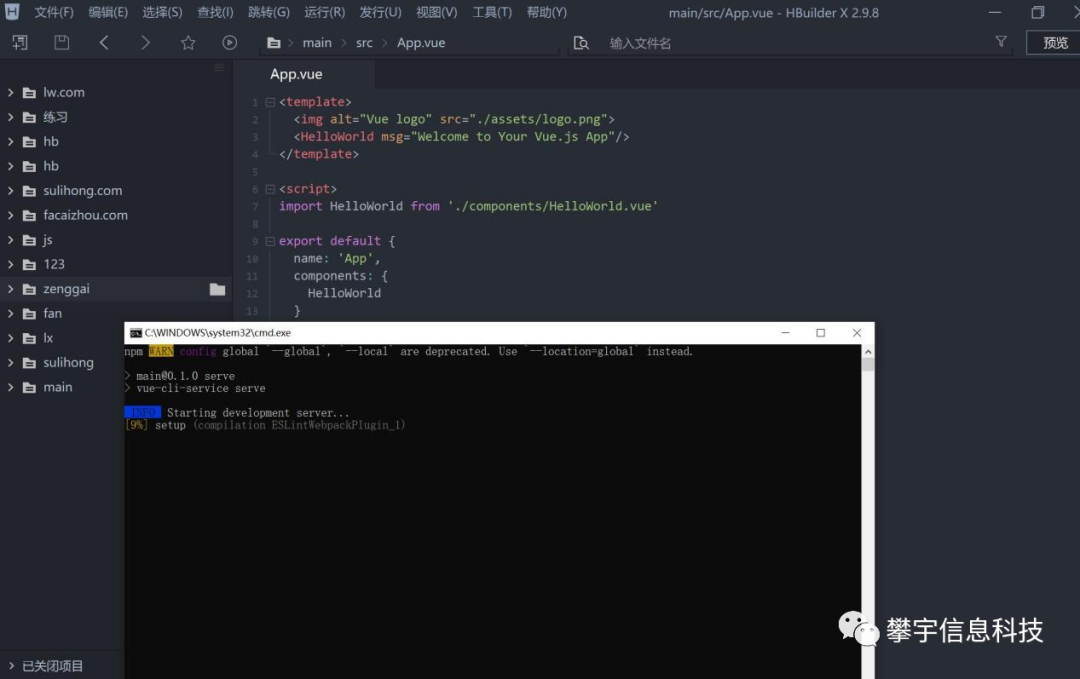Expand the lx project
The image size is (1080, 679).
click(10, 338)
